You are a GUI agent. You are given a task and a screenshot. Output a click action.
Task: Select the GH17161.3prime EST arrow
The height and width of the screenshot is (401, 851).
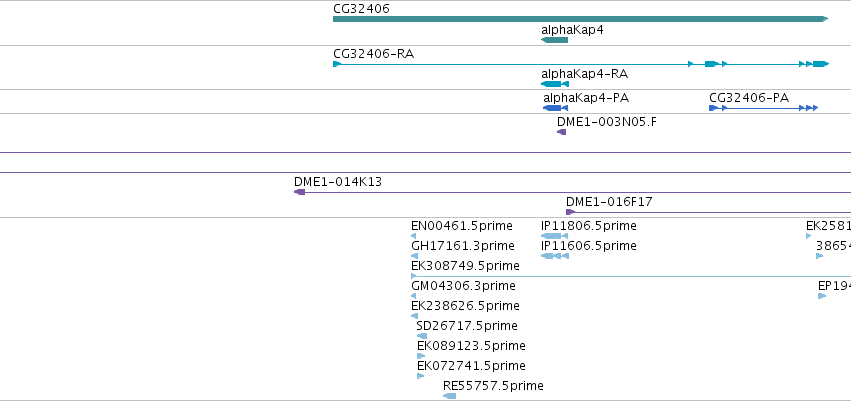coord(415,256)
